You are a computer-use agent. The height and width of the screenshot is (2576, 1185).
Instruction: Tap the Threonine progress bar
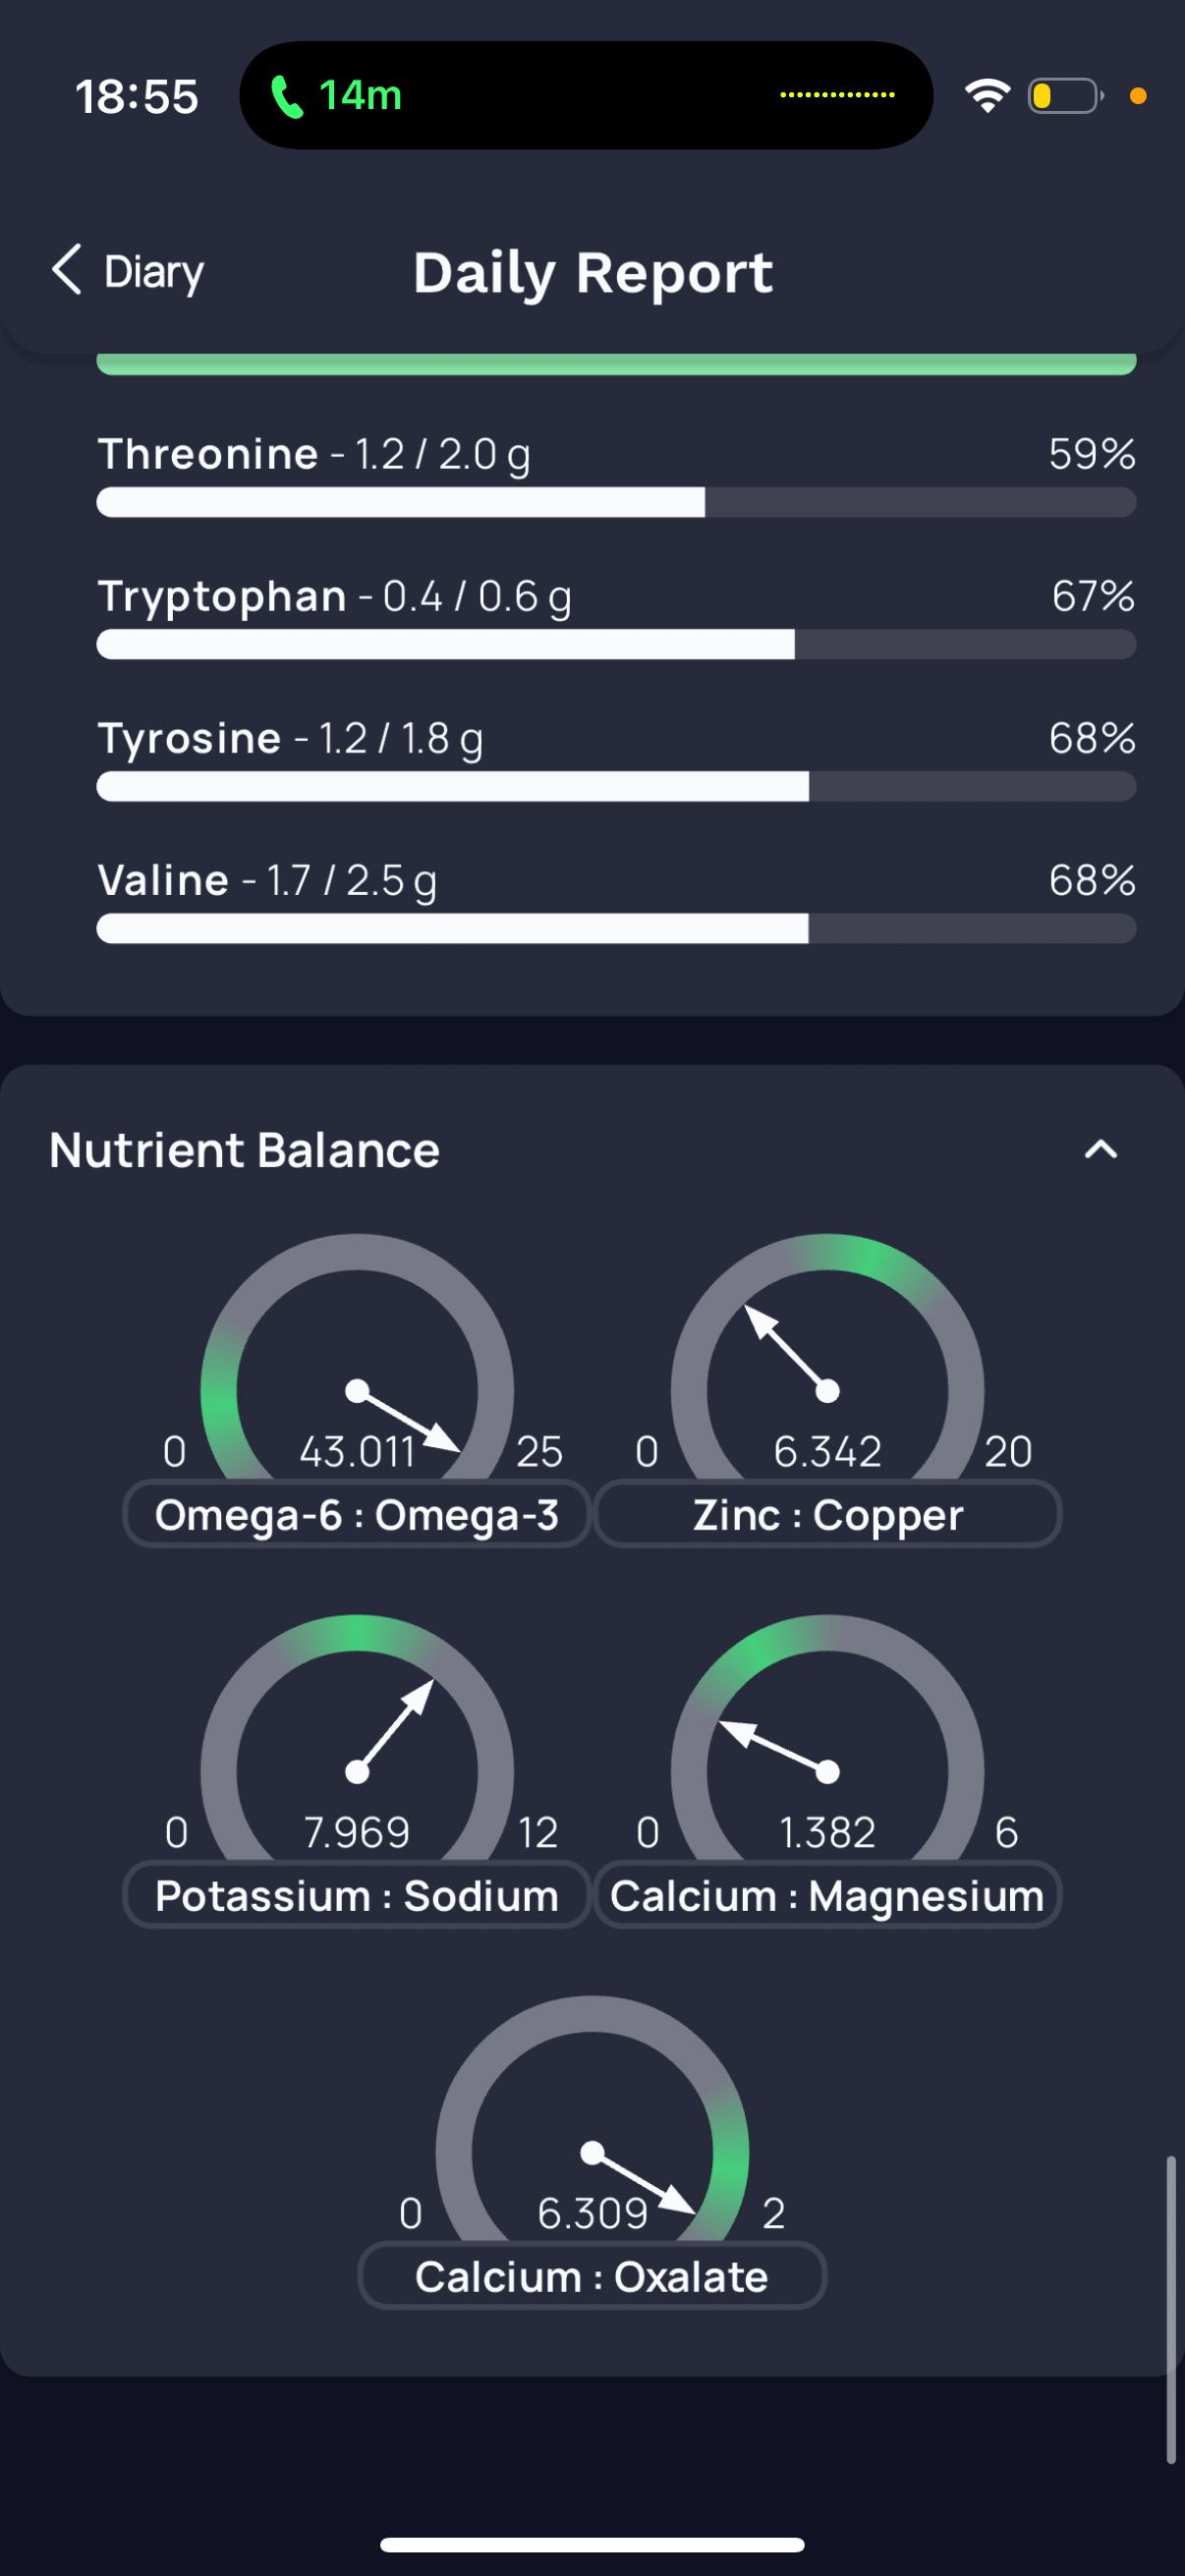pos(616,502)
